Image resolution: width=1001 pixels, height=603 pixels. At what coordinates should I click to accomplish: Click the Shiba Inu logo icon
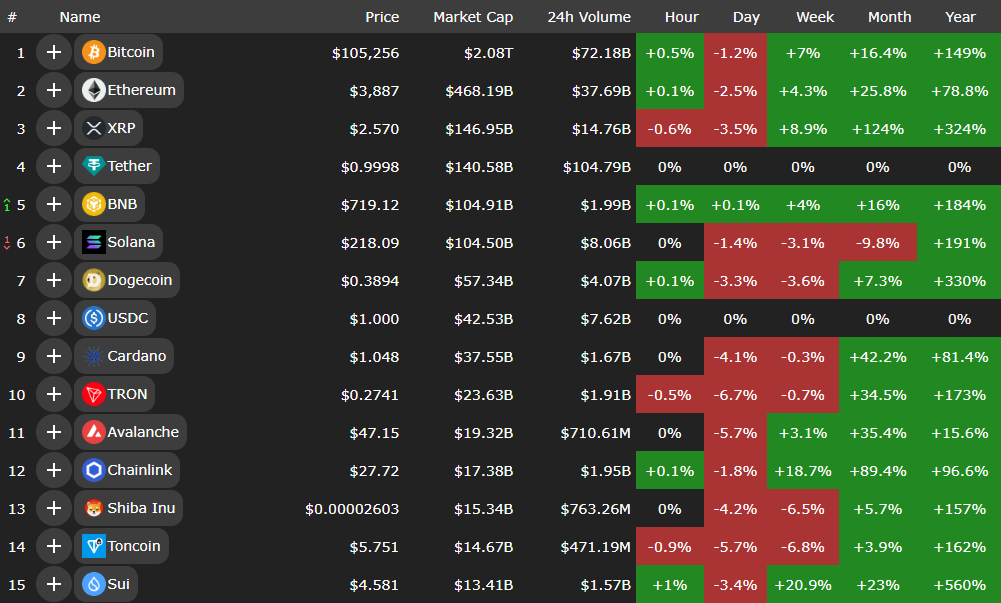94,508
